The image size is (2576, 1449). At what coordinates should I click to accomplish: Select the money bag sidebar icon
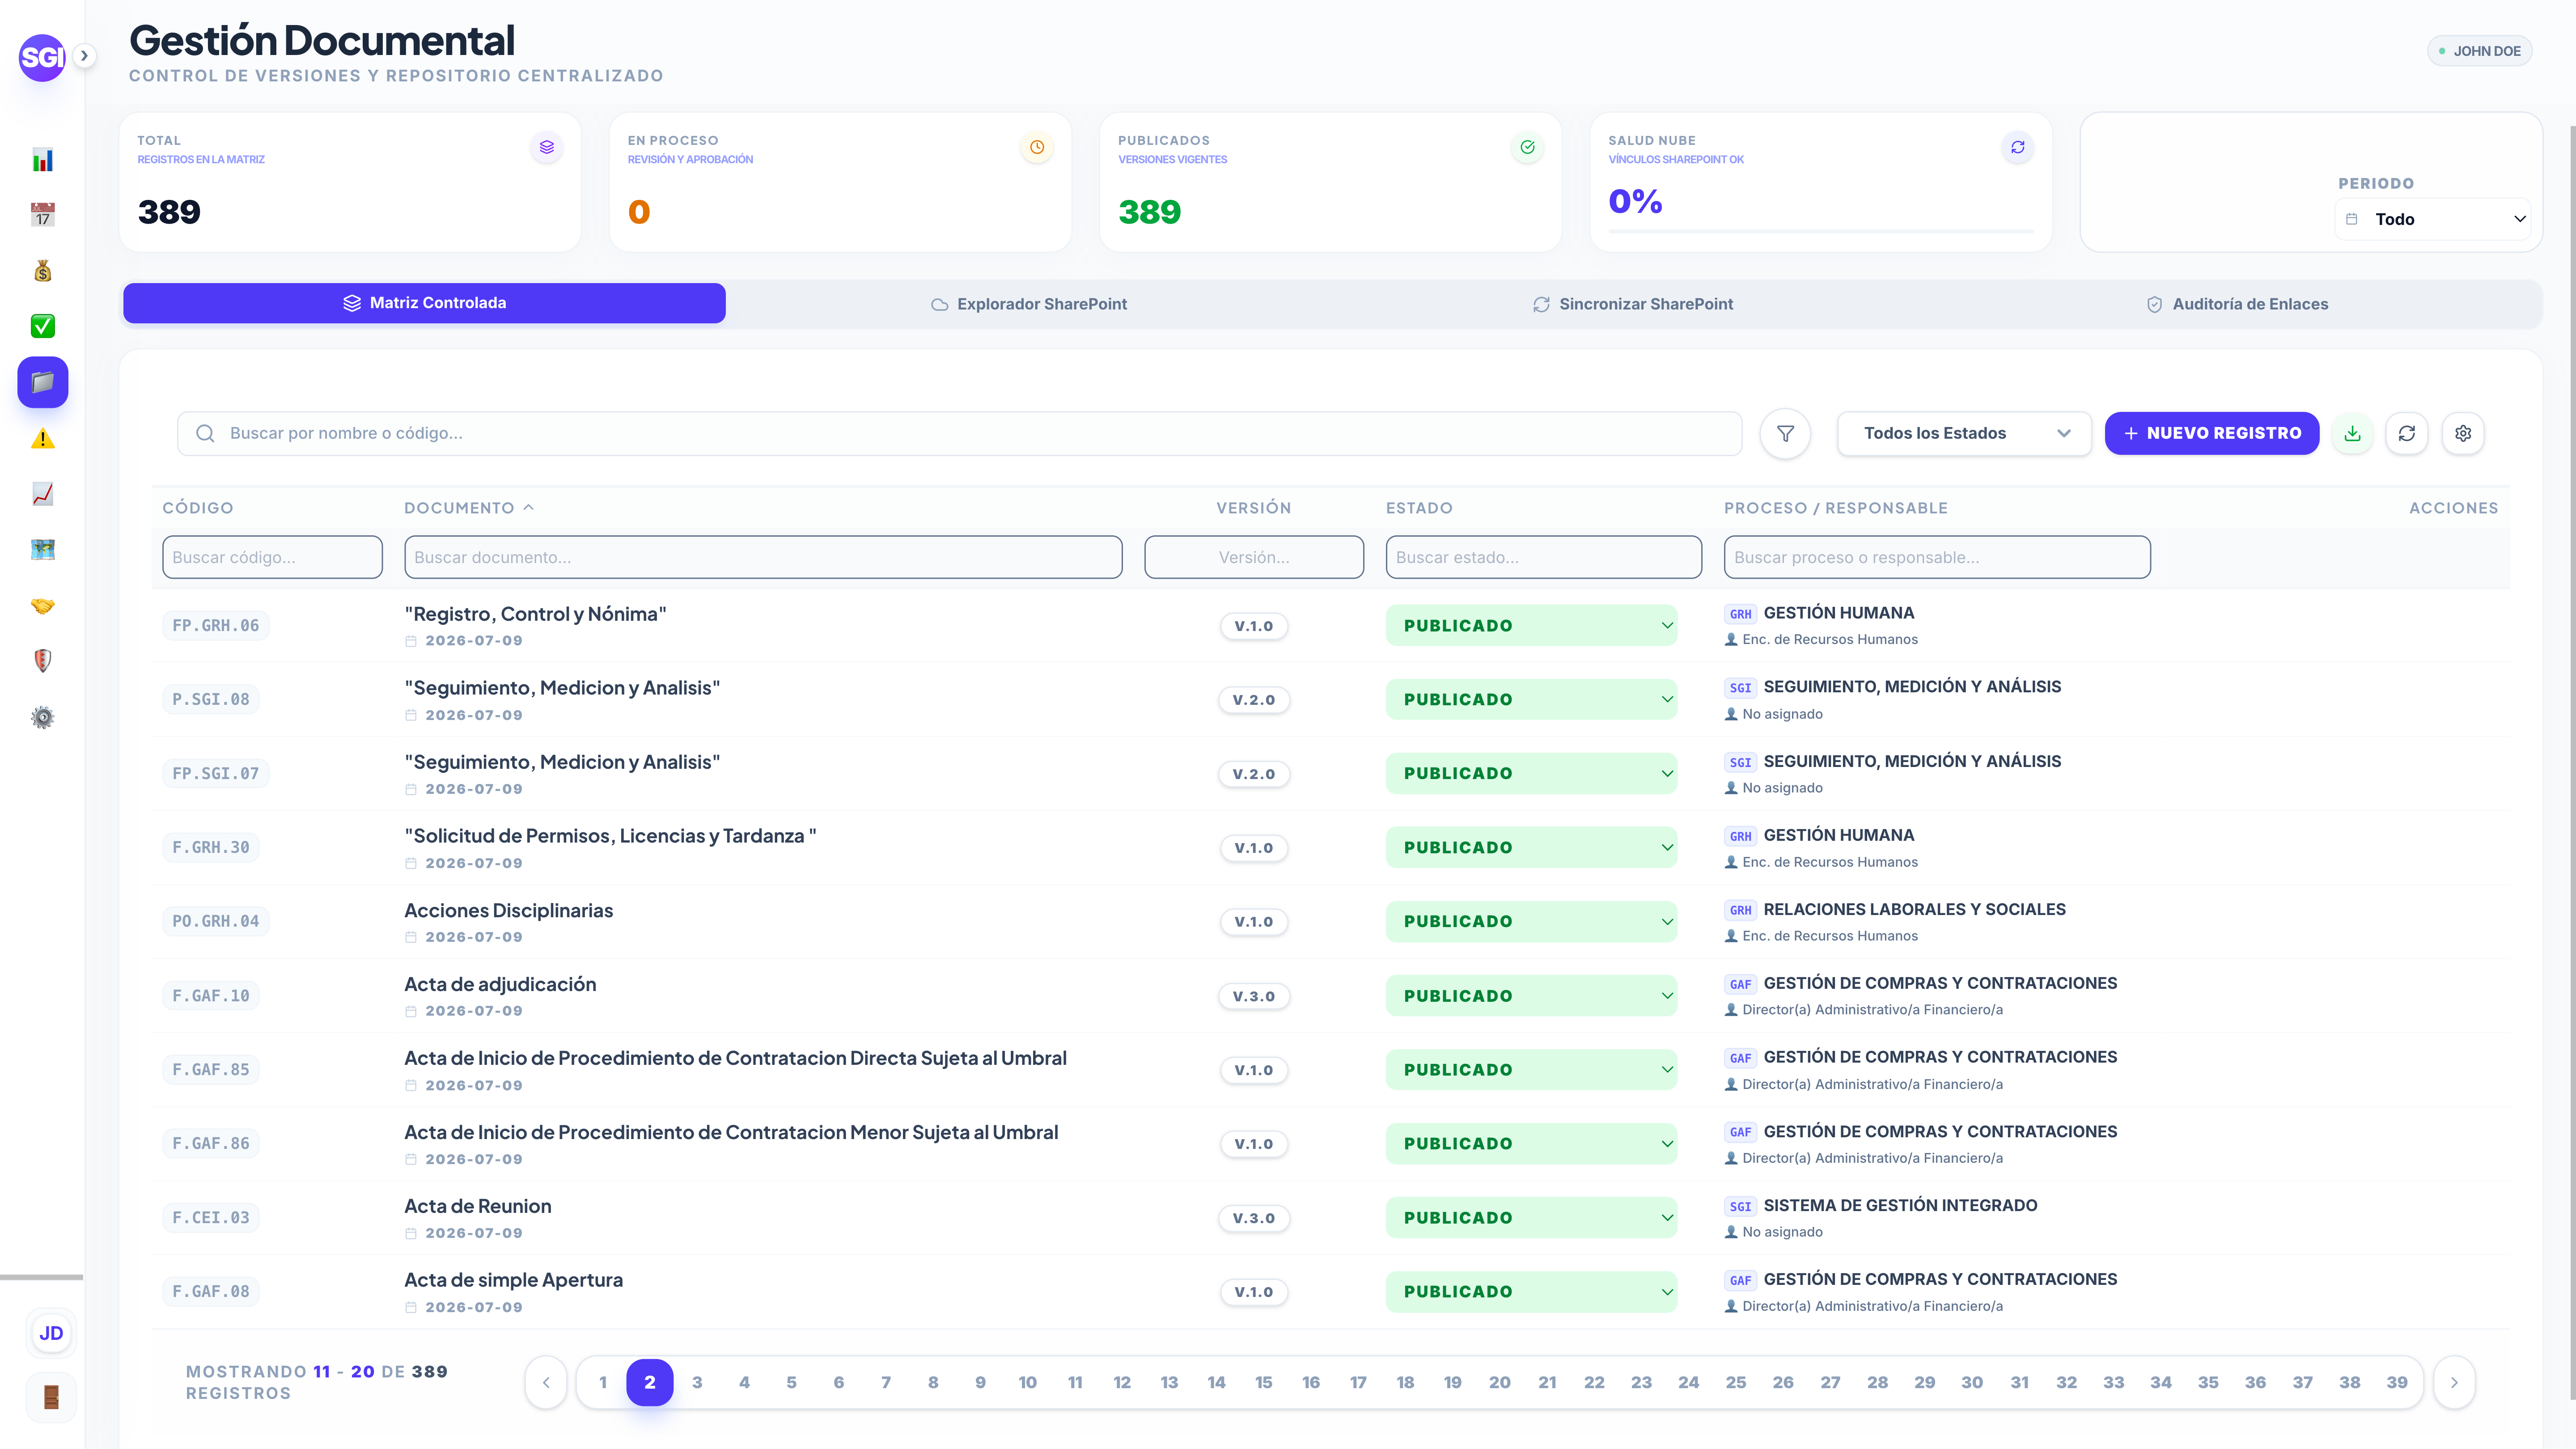click(42, 271)
